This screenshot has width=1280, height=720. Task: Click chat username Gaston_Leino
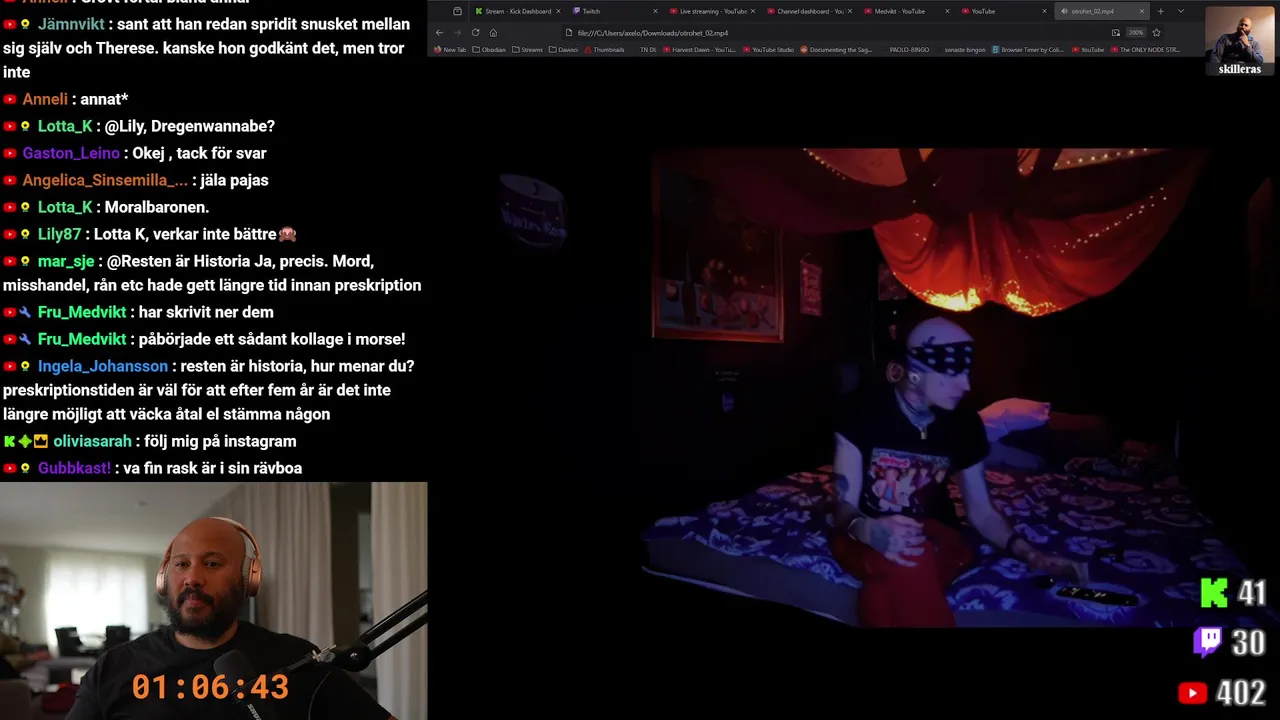coord(71,153)
